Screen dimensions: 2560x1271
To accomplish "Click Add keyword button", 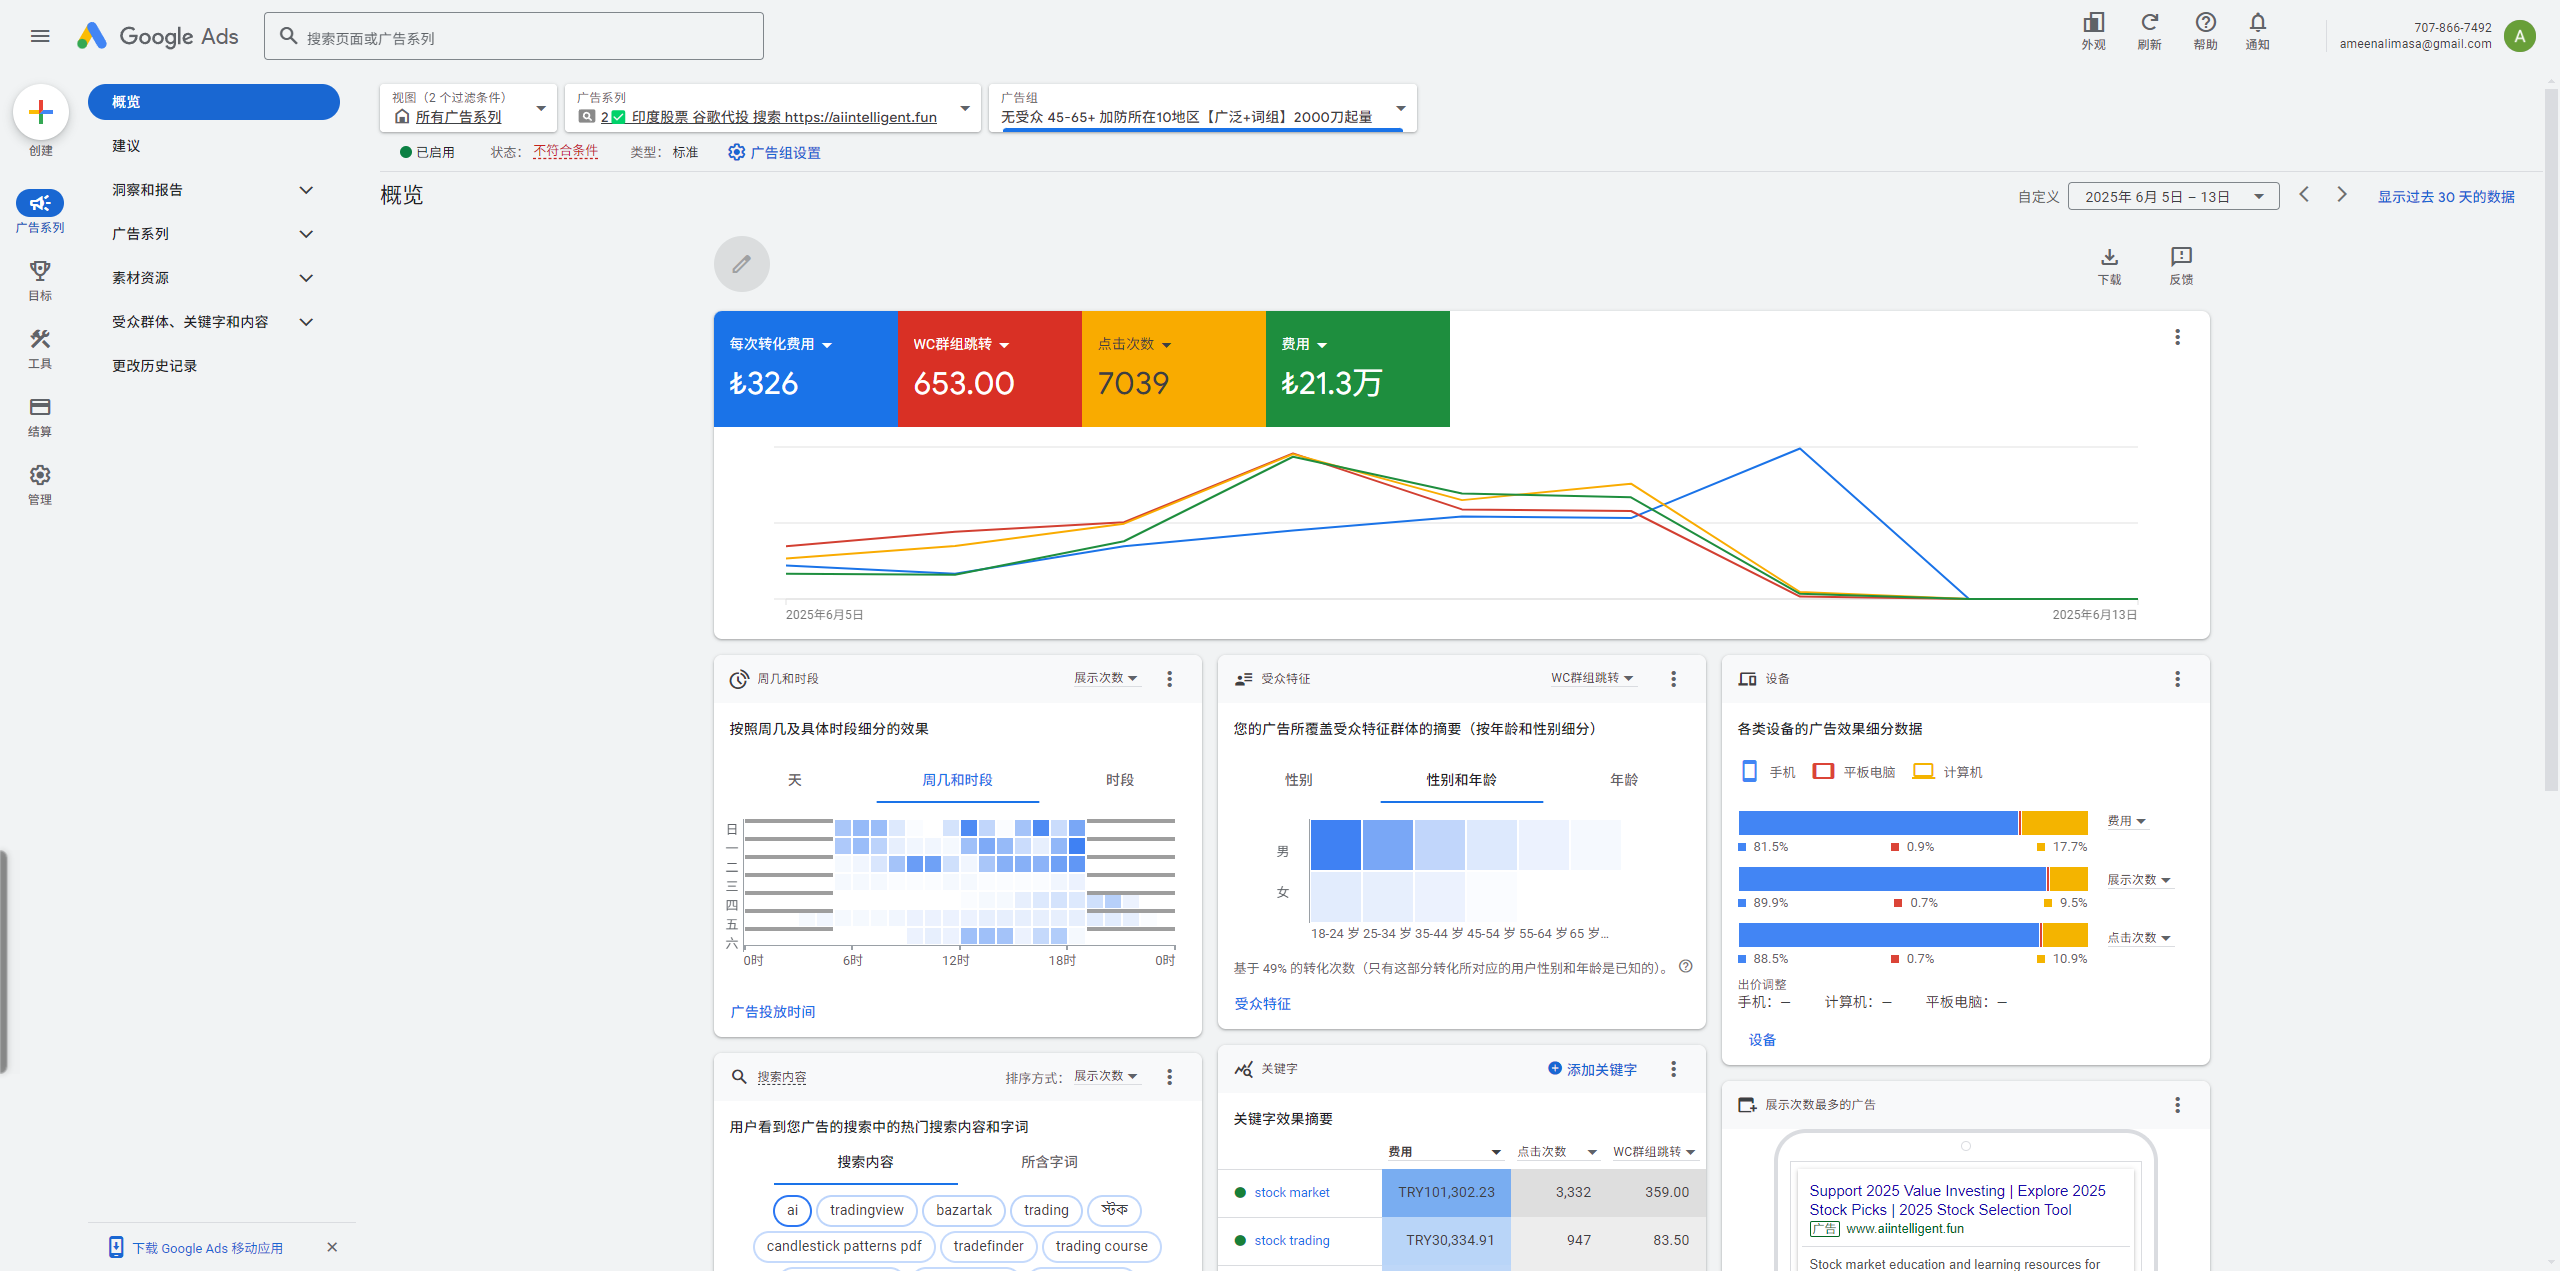I will click(x=1592, y=1069).
